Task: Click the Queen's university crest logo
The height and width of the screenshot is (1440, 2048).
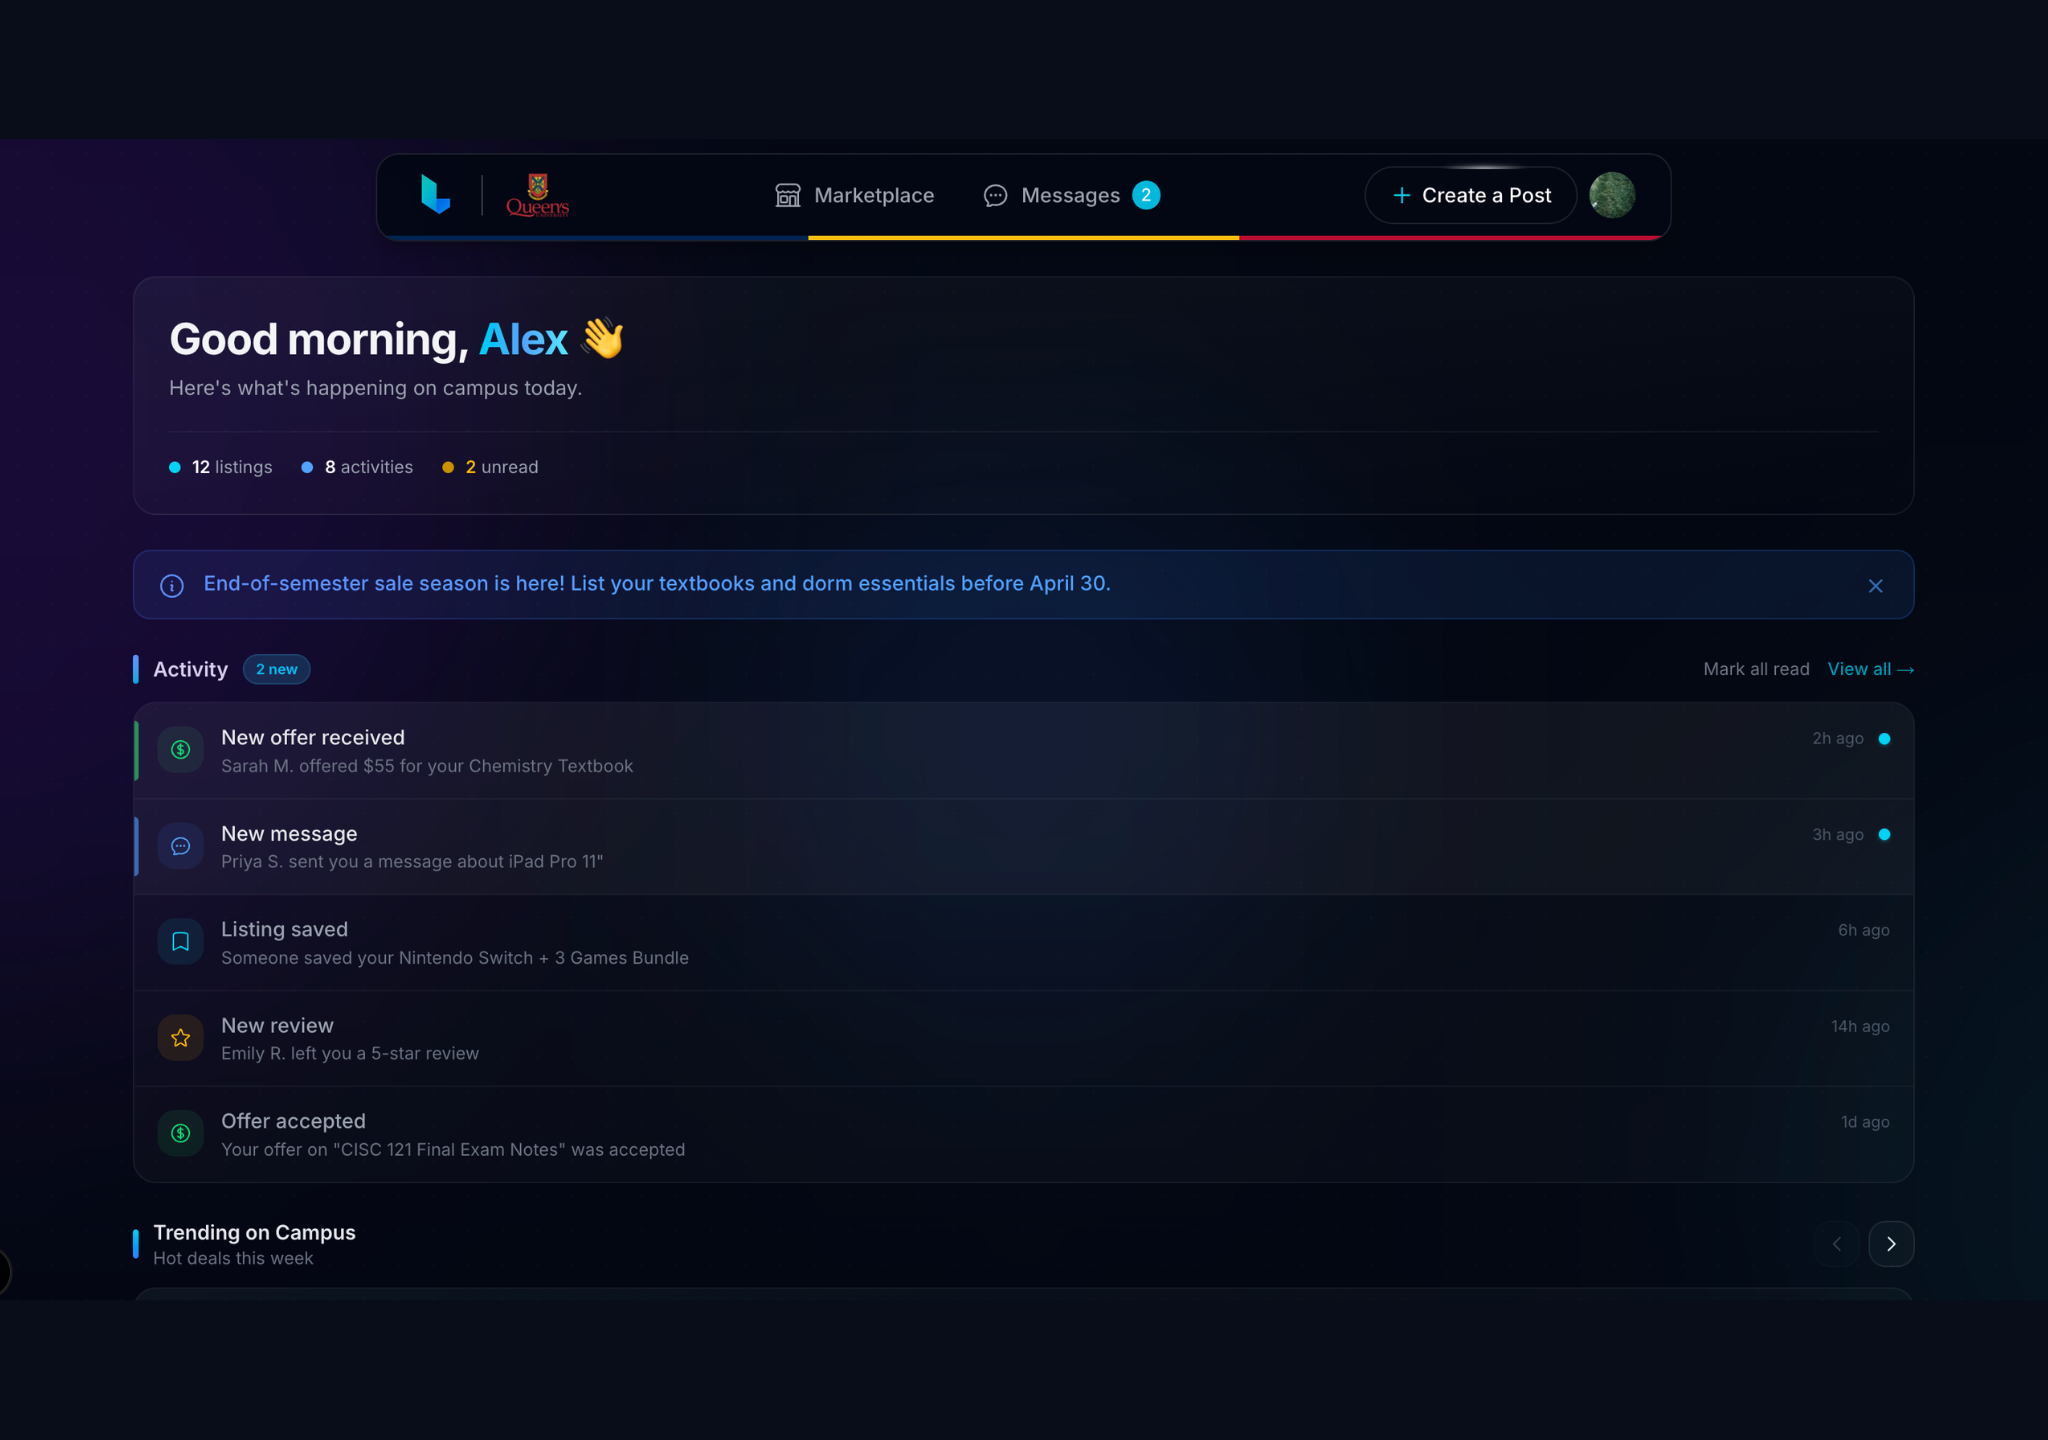Action: (537, 195)
